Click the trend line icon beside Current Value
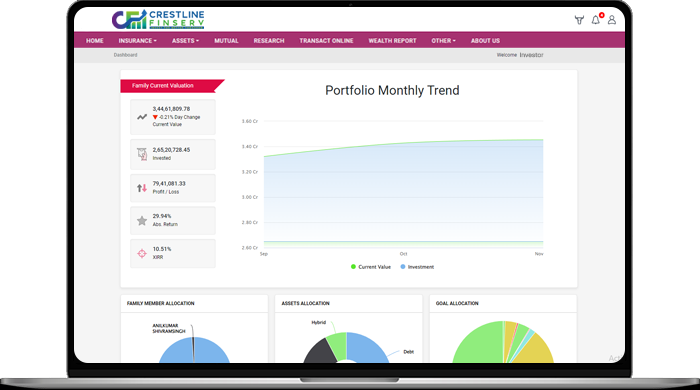Screen dimensions: 700x390 point(142,117)
